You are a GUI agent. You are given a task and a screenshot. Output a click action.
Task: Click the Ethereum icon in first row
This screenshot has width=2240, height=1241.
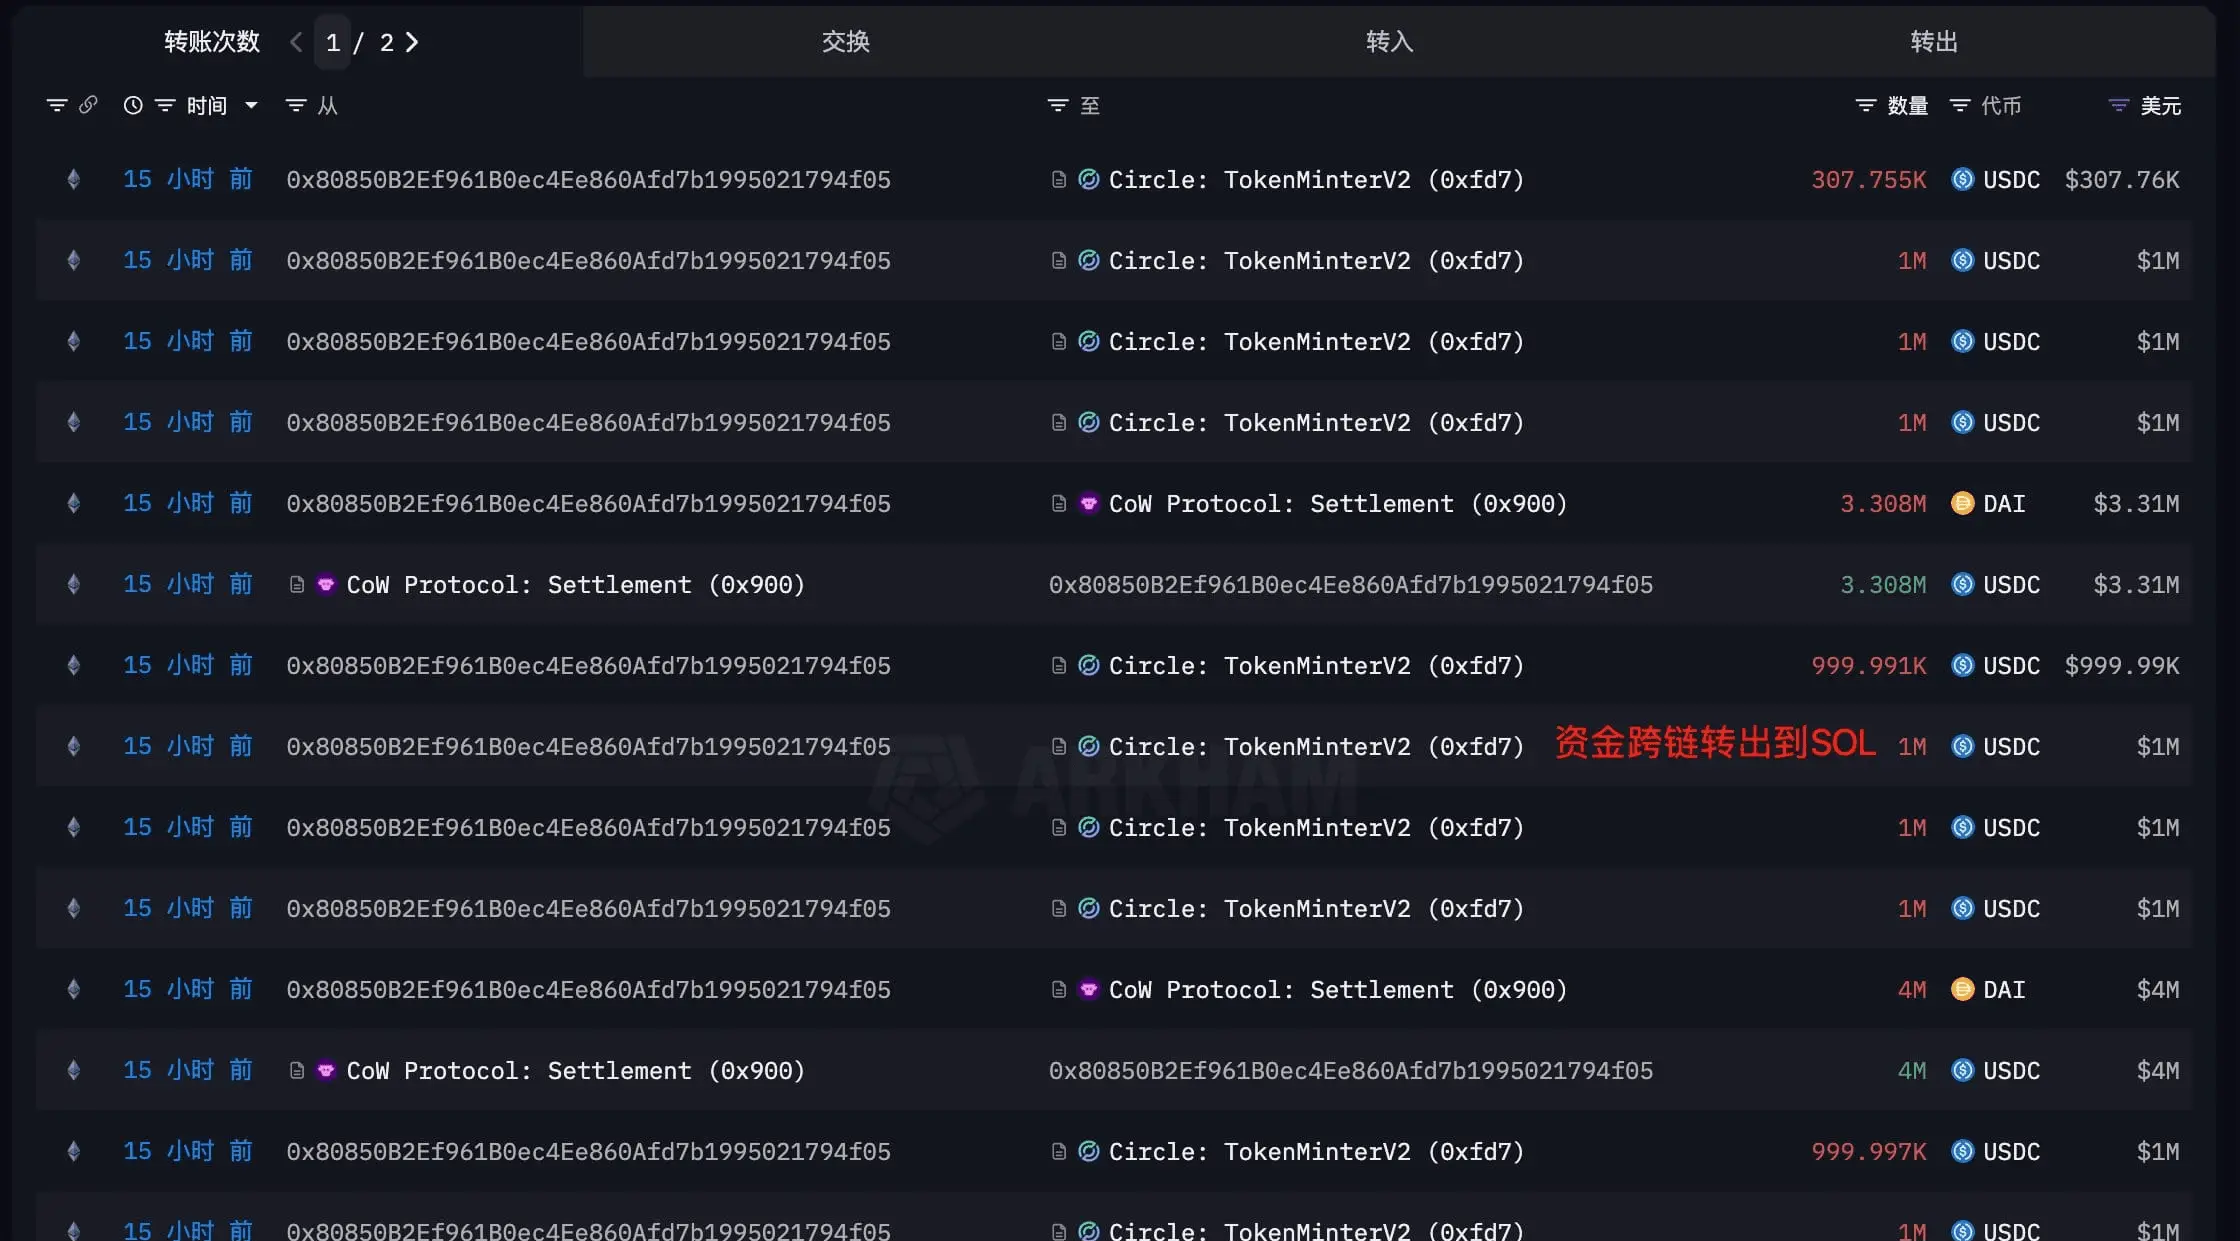(73, 180)
